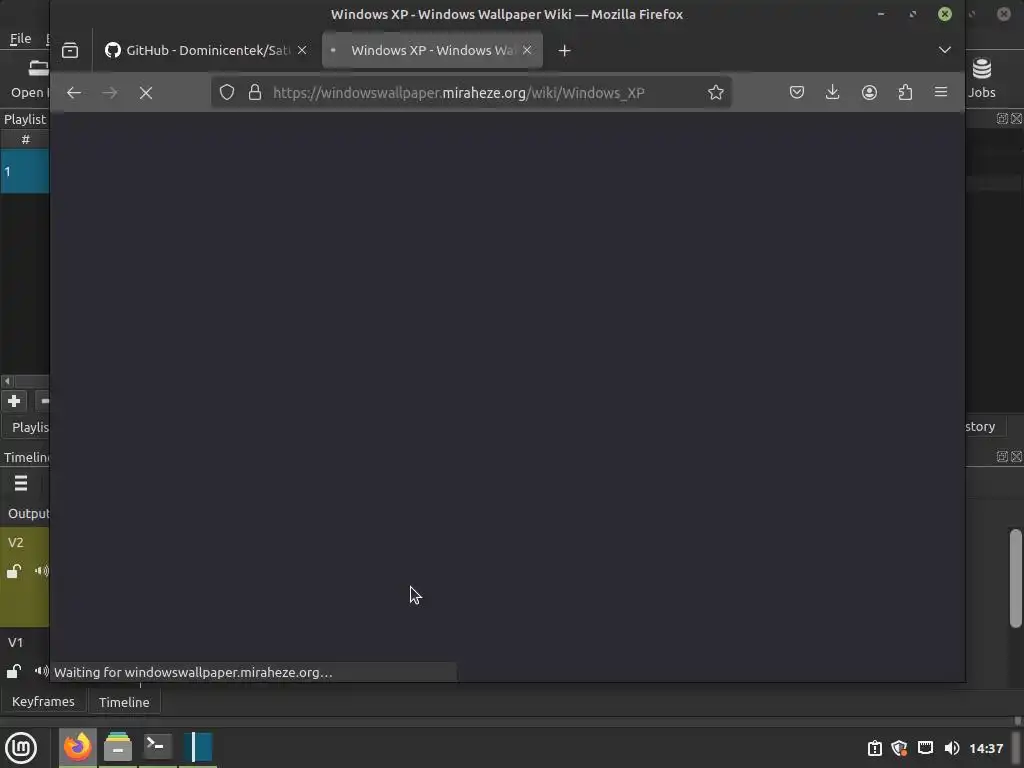The width and height of the screenshot is (1024, 768).
Task: Open the update manager shield tray icon
Action: point(899,748)
